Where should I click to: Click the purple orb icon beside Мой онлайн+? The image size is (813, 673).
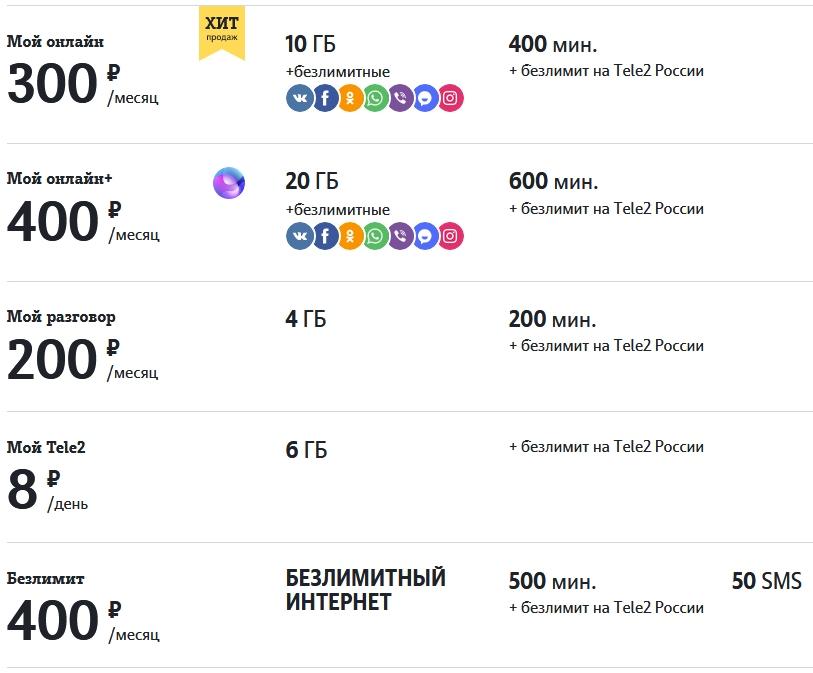(x=229, y=183)
